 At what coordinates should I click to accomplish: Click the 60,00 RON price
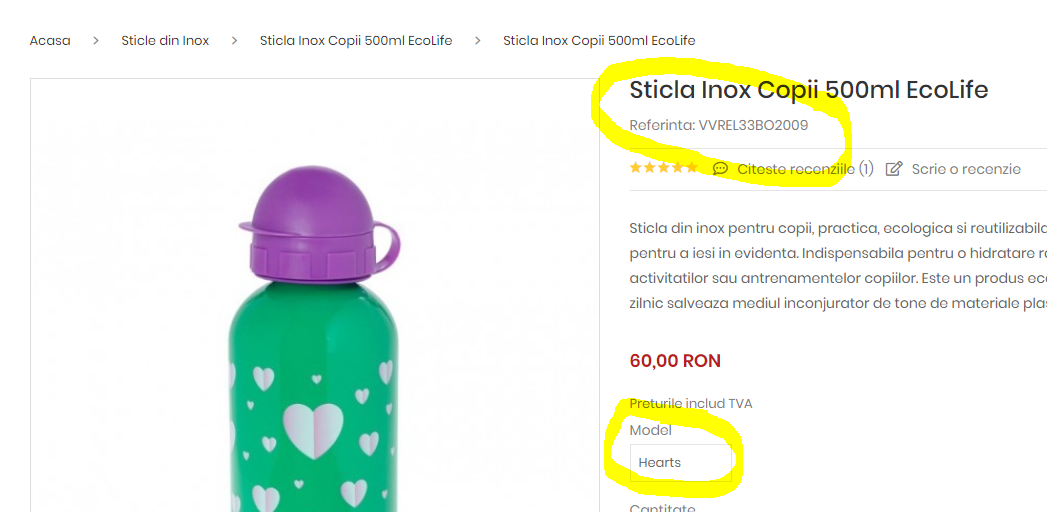click(x=675, y=361)
